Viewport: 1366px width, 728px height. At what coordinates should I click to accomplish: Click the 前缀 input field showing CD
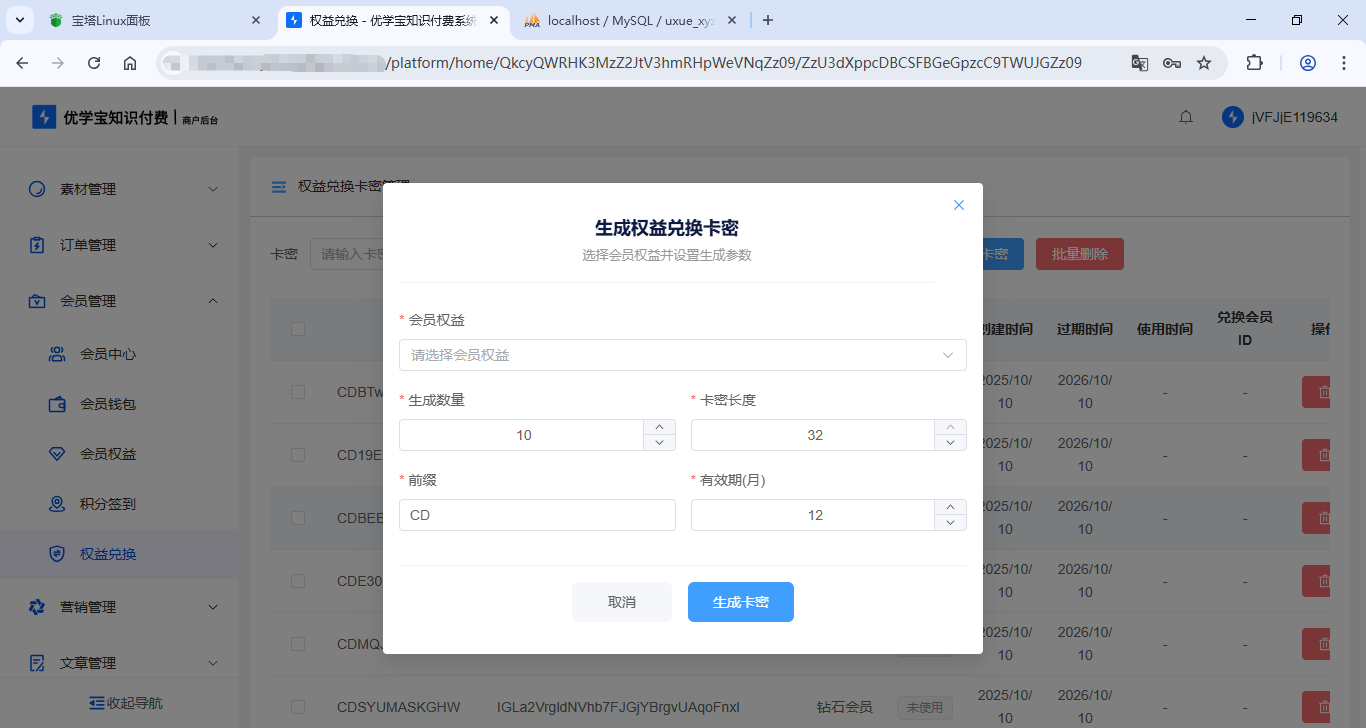537,514
